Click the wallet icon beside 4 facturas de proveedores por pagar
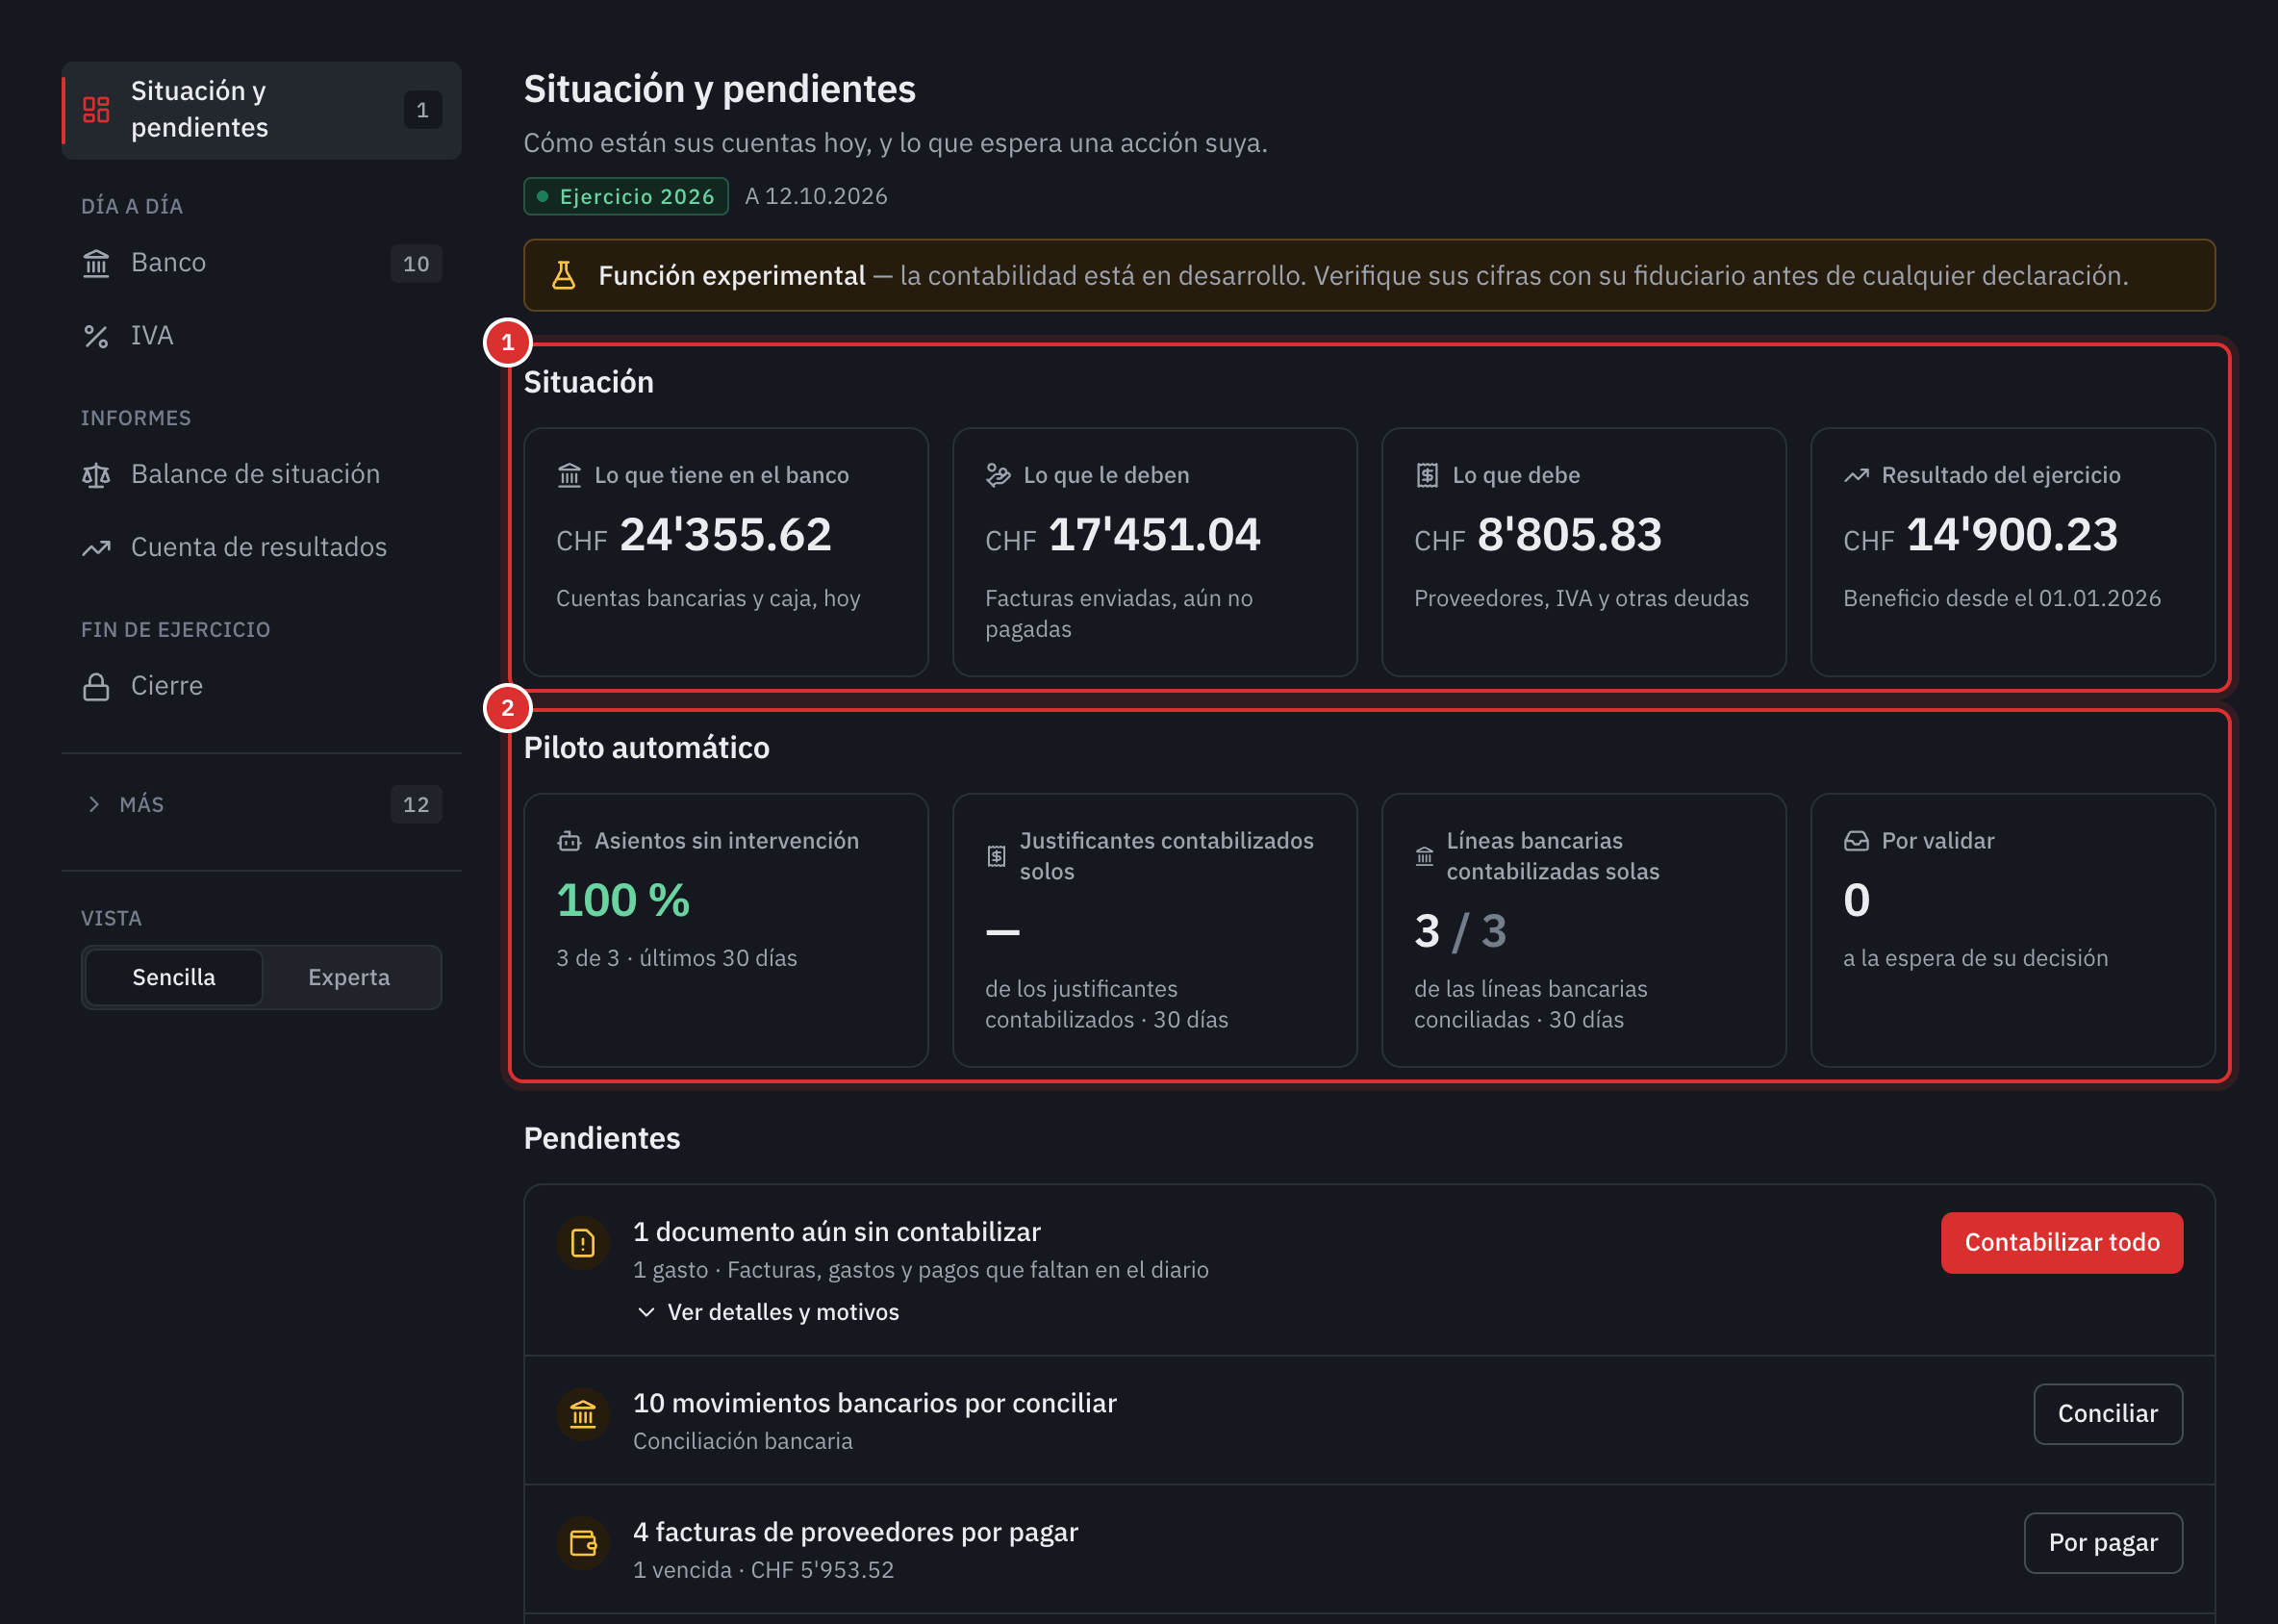Screen dimensions: 2278x1624 click(x=583, y=1543)
